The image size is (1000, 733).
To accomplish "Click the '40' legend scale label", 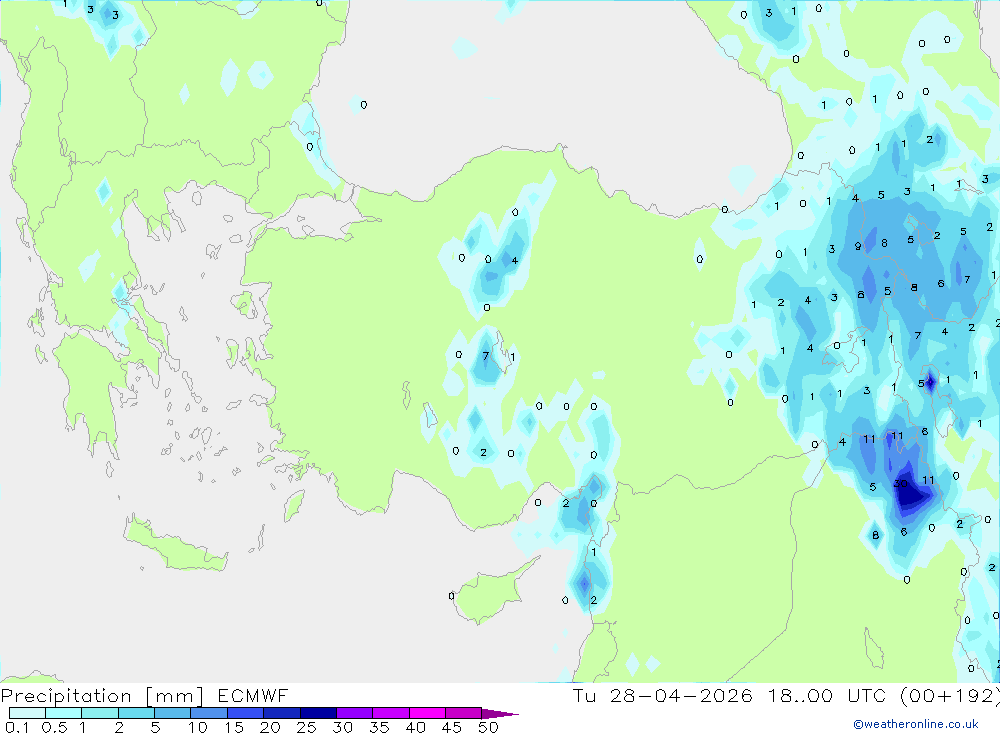I will point(415,727).
